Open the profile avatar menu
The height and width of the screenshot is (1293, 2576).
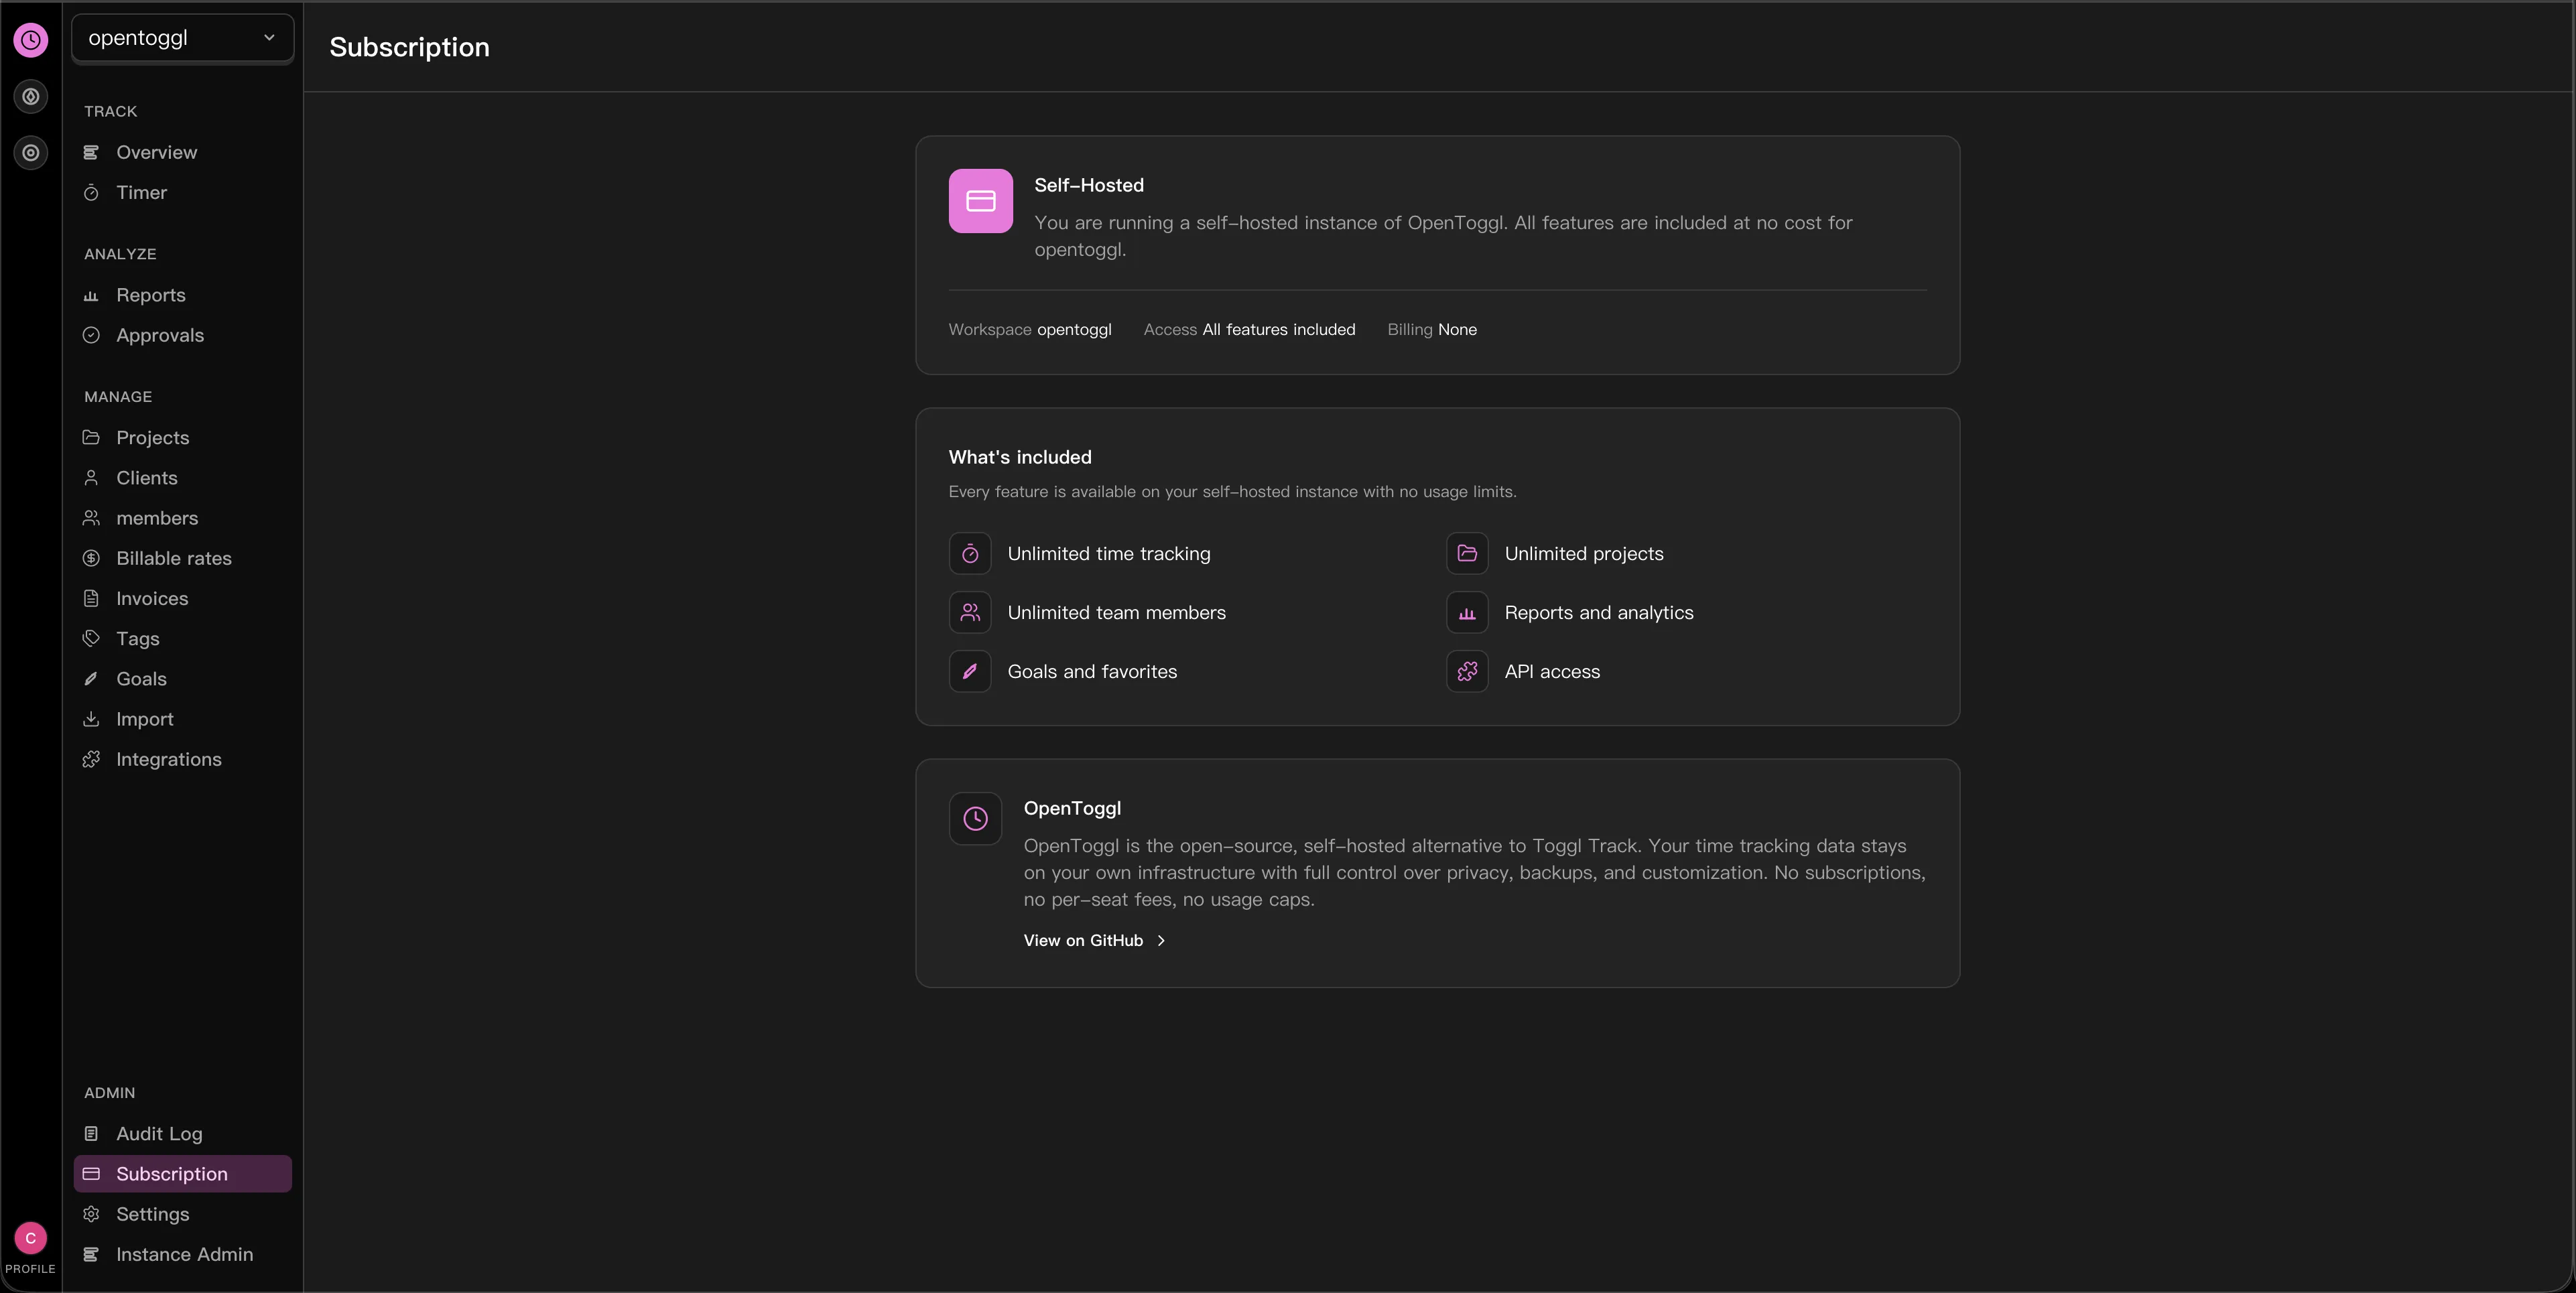point(30,1238)
